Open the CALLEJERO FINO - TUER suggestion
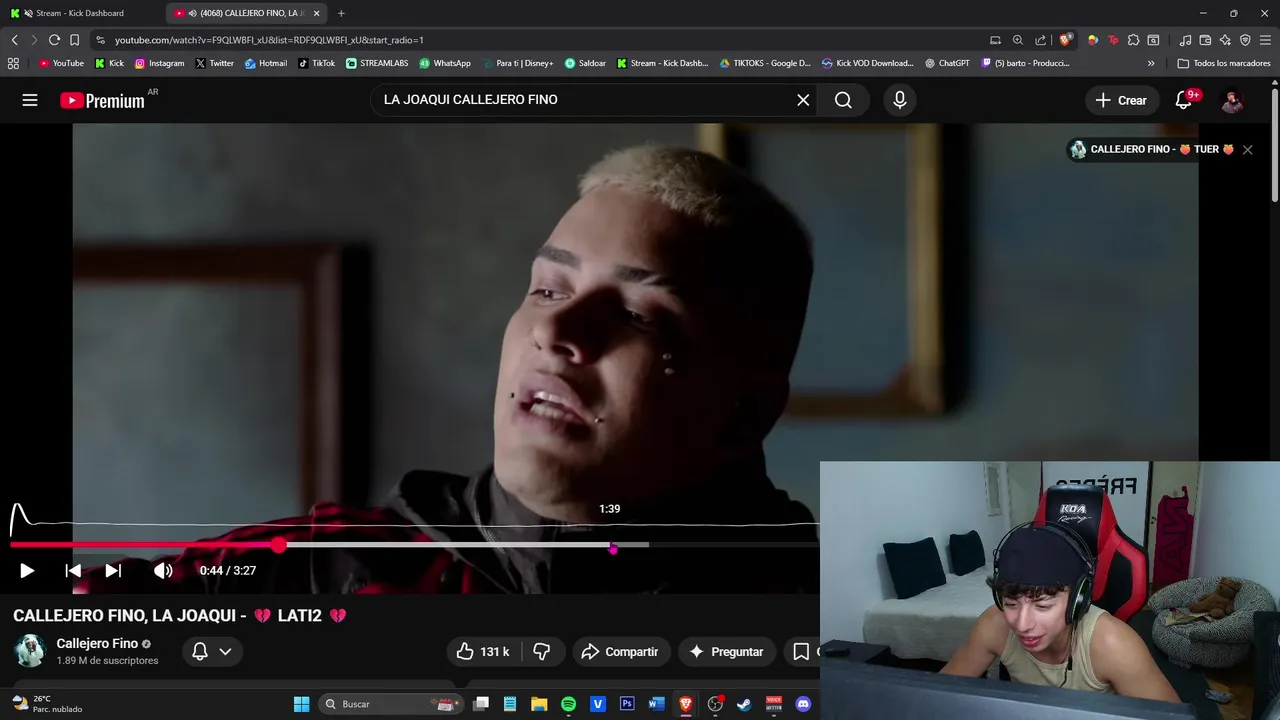The width and height of the screenshot is (1280, 720). [1151, 150]
